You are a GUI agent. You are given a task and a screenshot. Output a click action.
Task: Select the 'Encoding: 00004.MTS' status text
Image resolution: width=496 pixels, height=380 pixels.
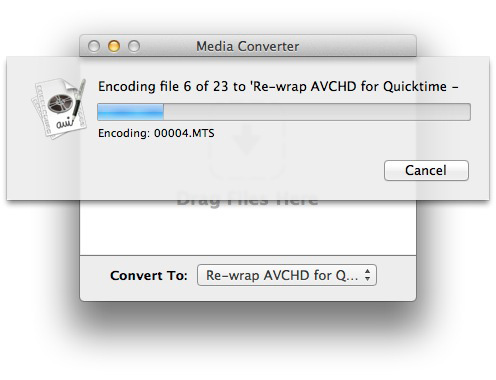(x=156, y=133)
